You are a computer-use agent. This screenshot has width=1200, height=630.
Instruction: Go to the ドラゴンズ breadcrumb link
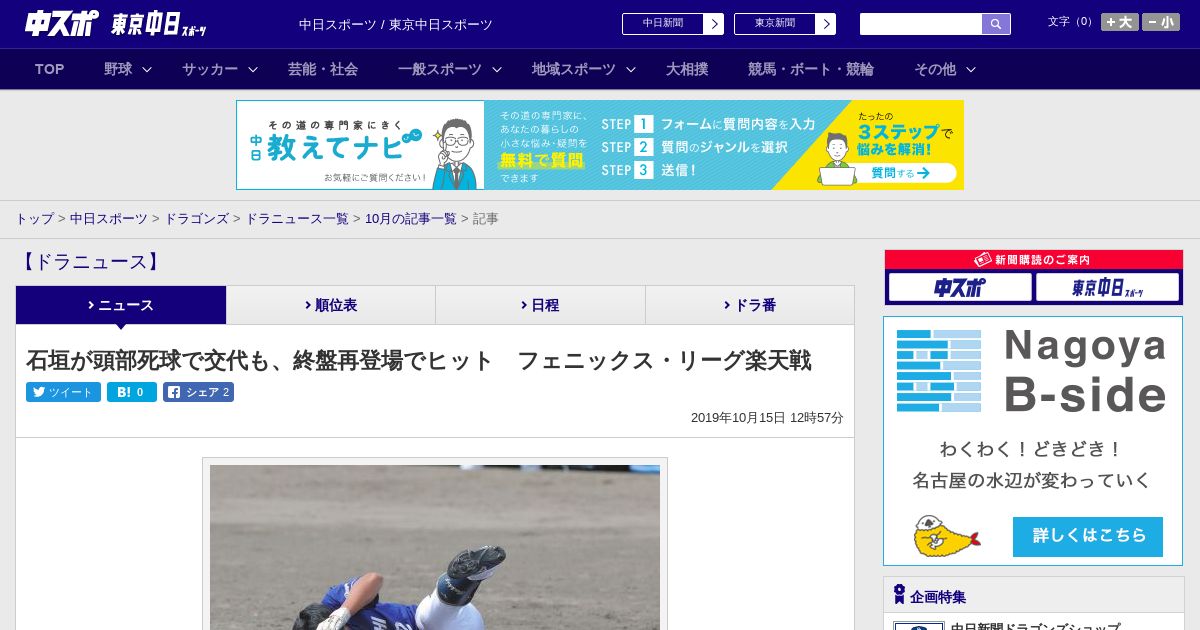pos(197,218)
